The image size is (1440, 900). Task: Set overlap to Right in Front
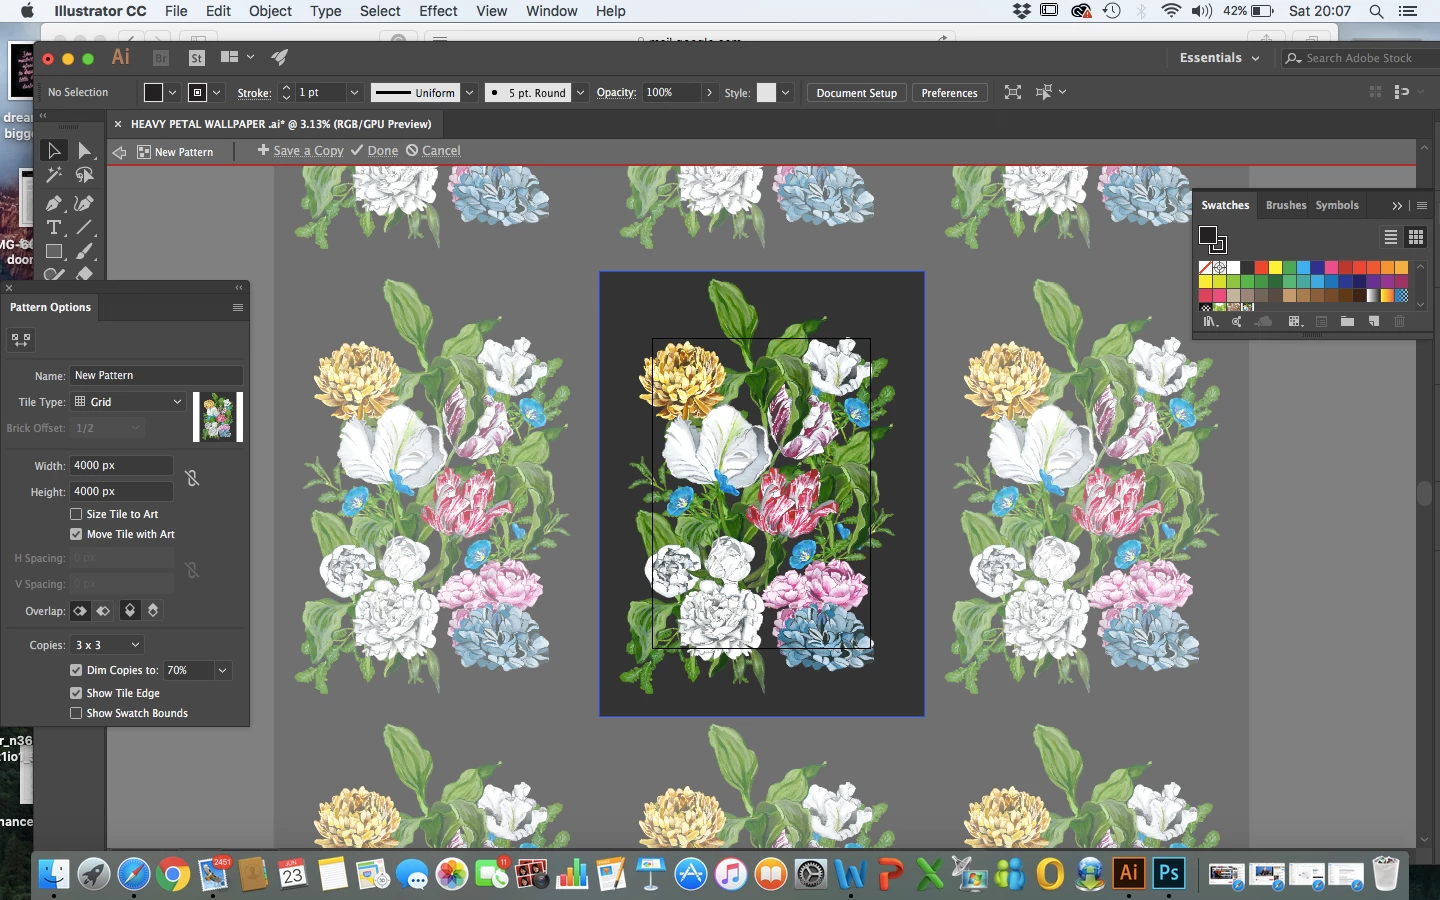[x=103, y=611]
